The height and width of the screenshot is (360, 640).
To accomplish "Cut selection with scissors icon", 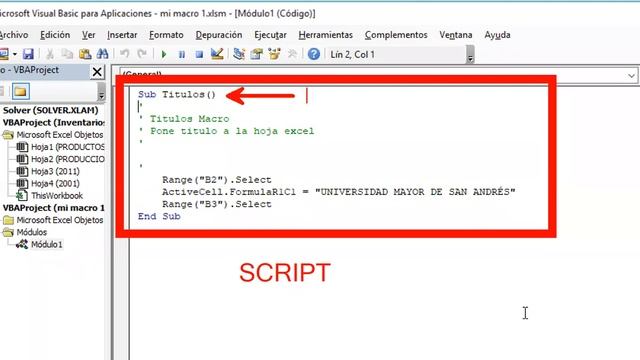I will point(50,54).
